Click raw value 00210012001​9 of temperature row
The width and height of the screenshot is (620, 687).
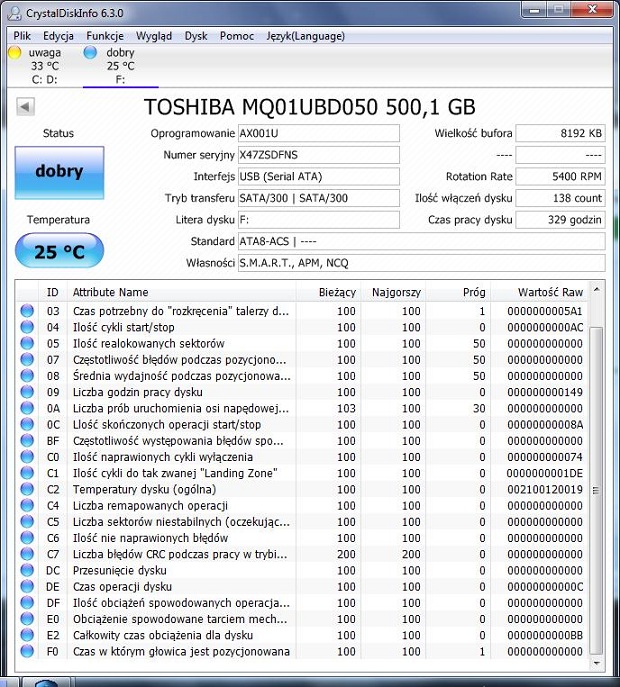pyautogui.click(x=545, y=489)
